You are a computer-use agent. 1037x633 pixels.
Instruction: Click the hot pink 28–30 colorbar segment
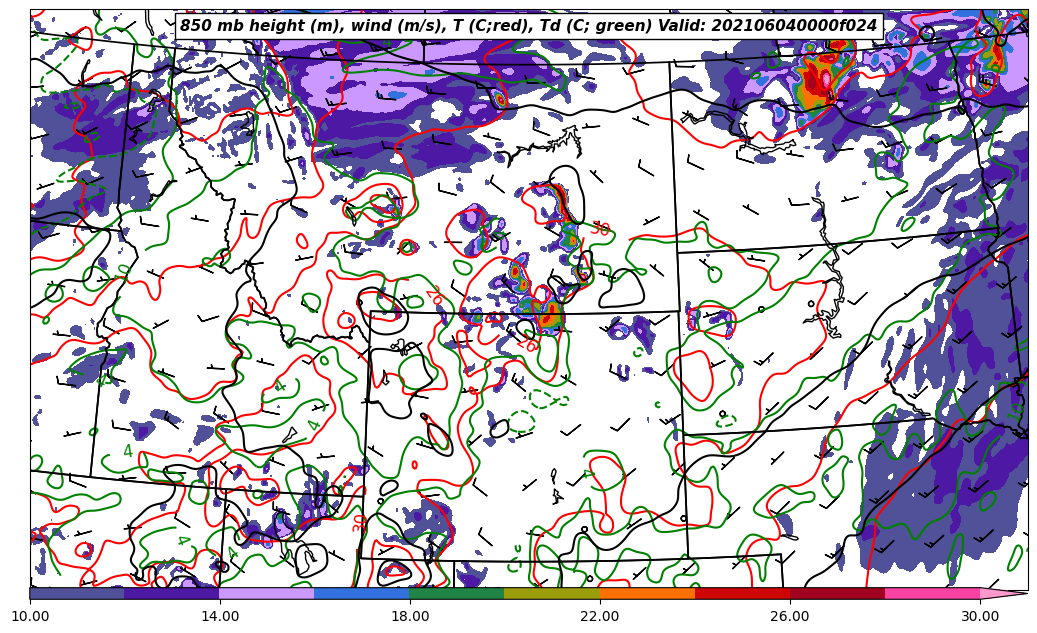pyautogui.click(x=933, y=593)
